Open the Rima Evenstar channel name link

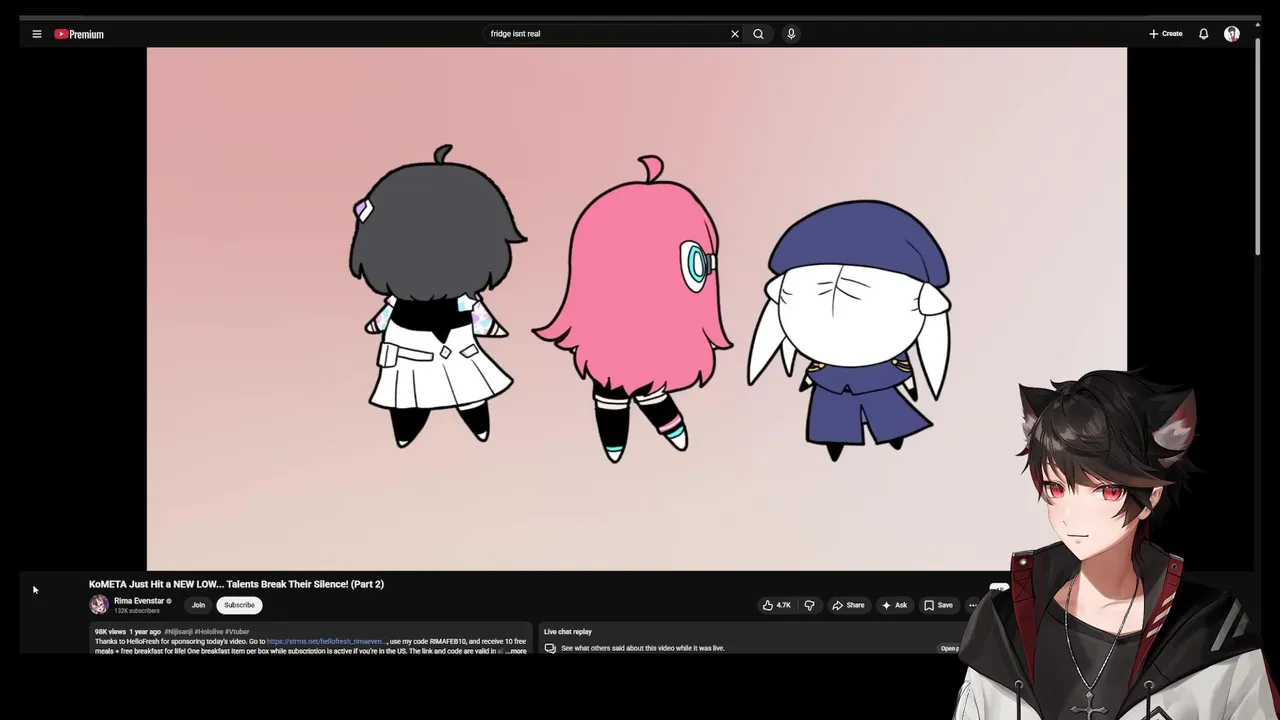coord(139,601)
